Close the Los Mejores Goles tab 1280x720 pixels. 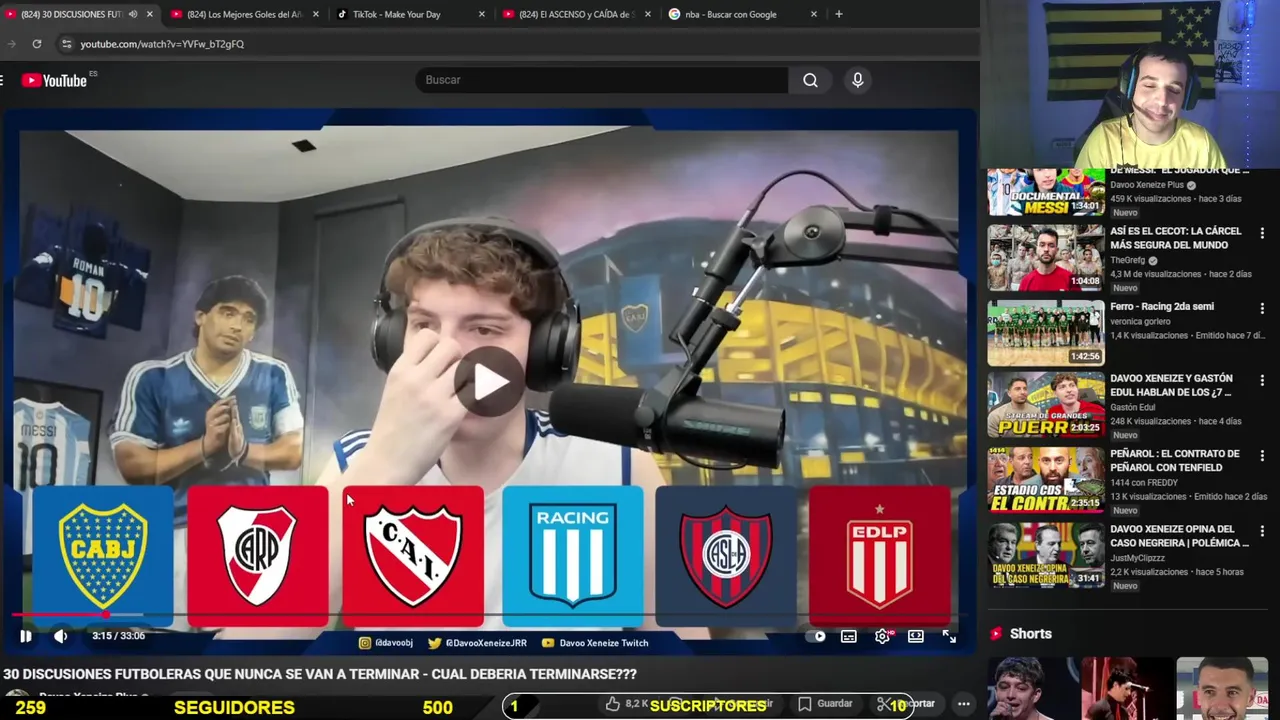pyautogui.click(x=316, y=14)
